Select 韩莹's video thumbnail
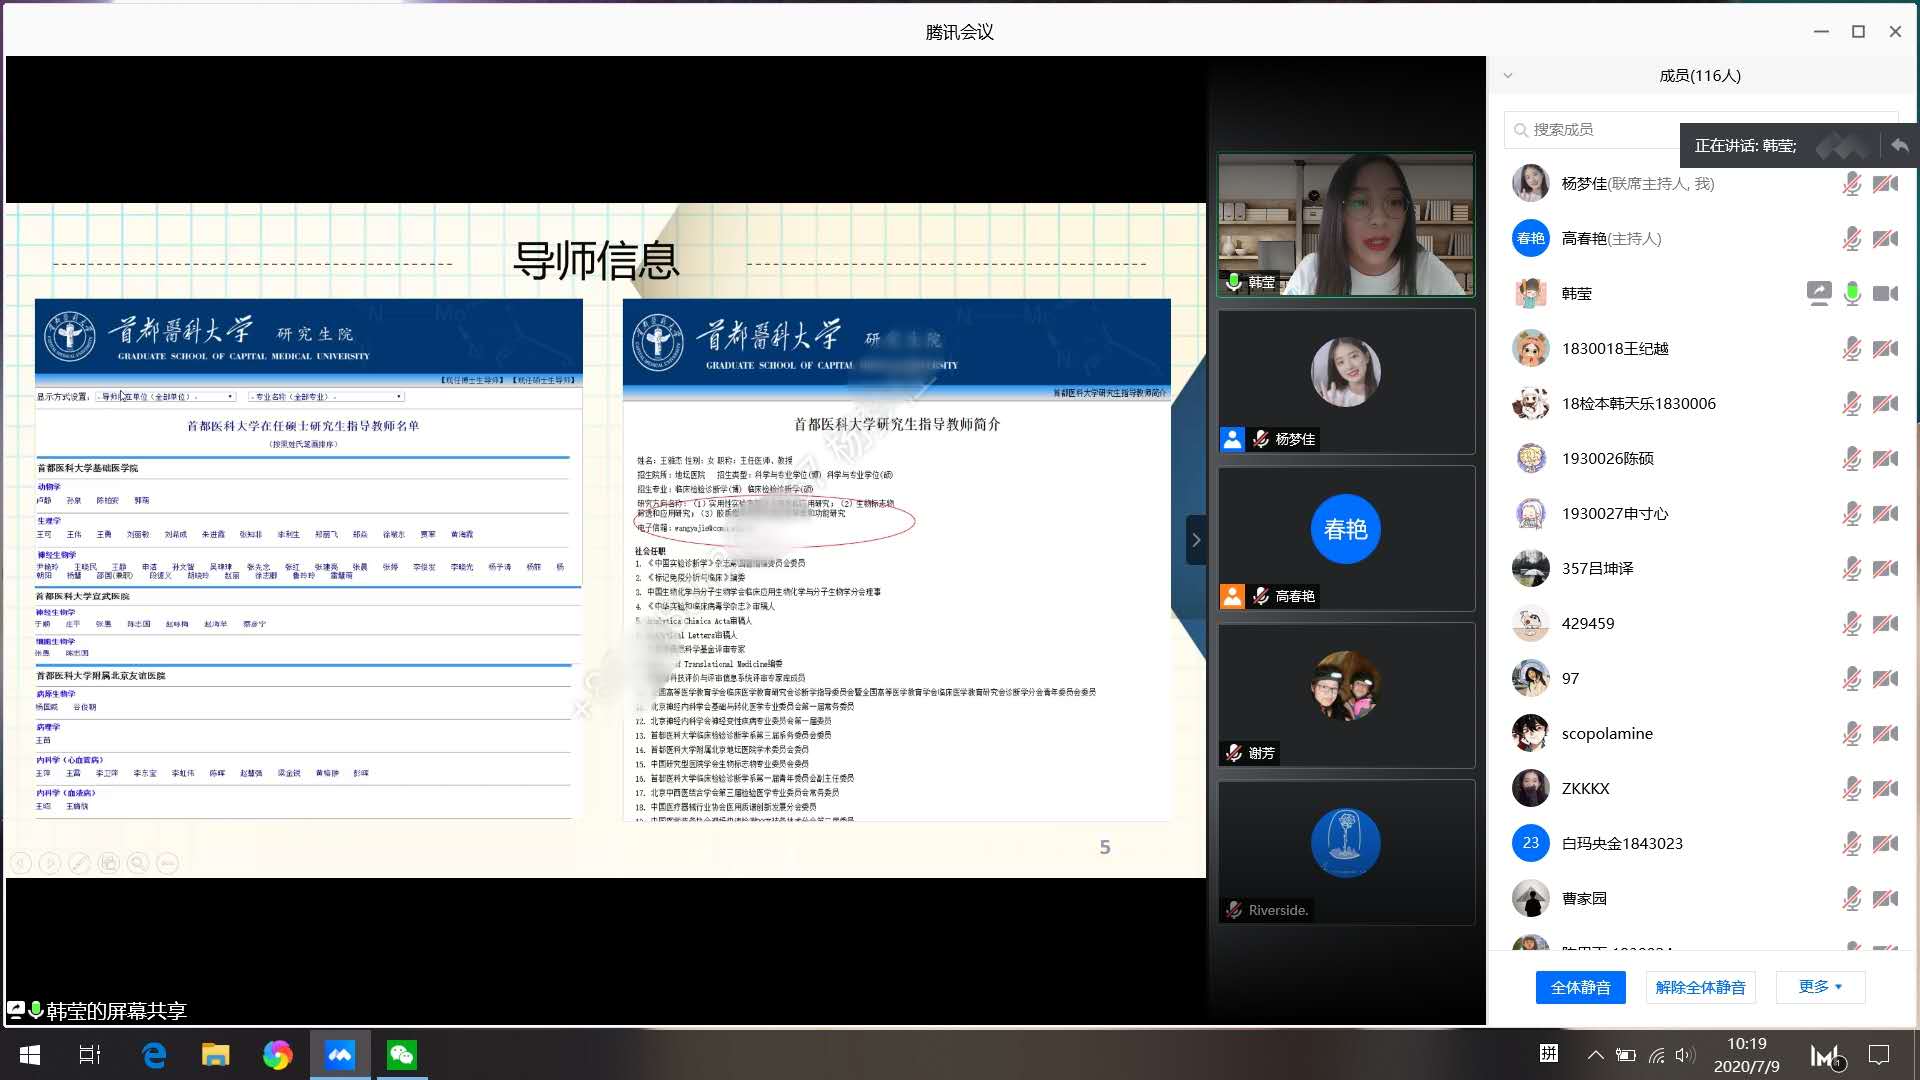 [1345, 224]
